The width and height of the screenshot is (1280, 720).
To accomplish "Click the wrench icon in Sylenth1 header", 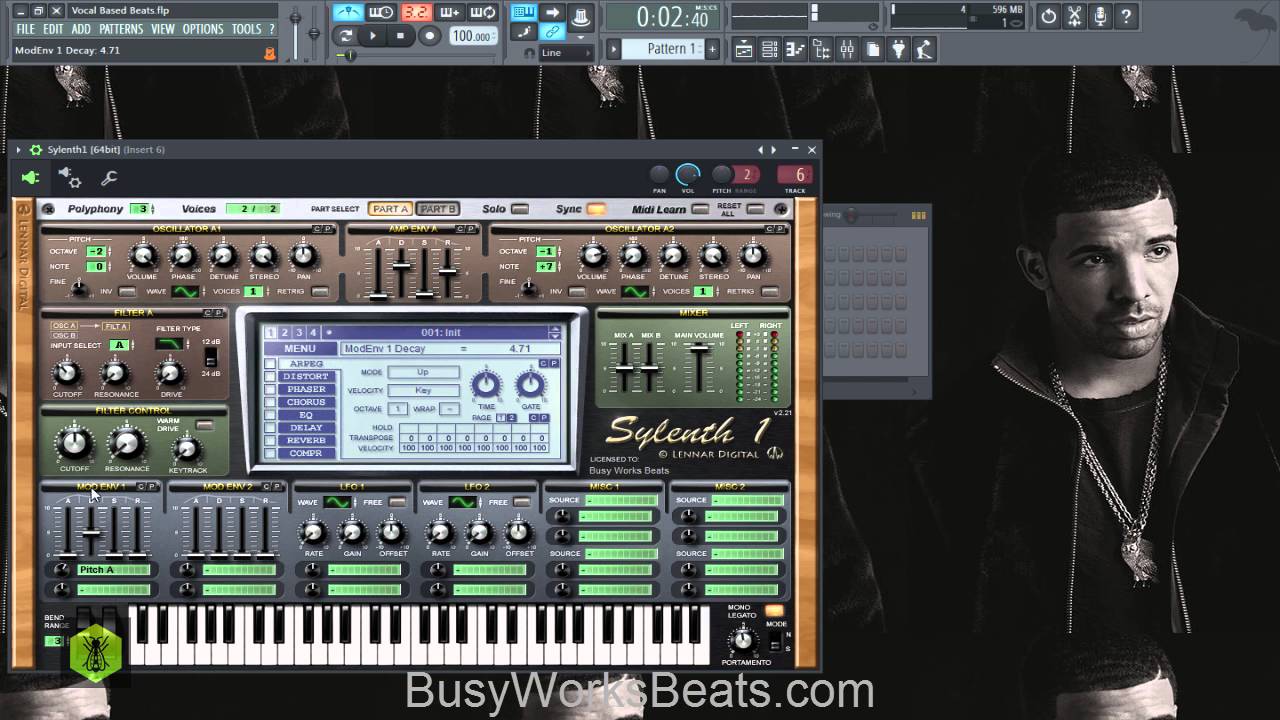I will (x=109, y=178).
